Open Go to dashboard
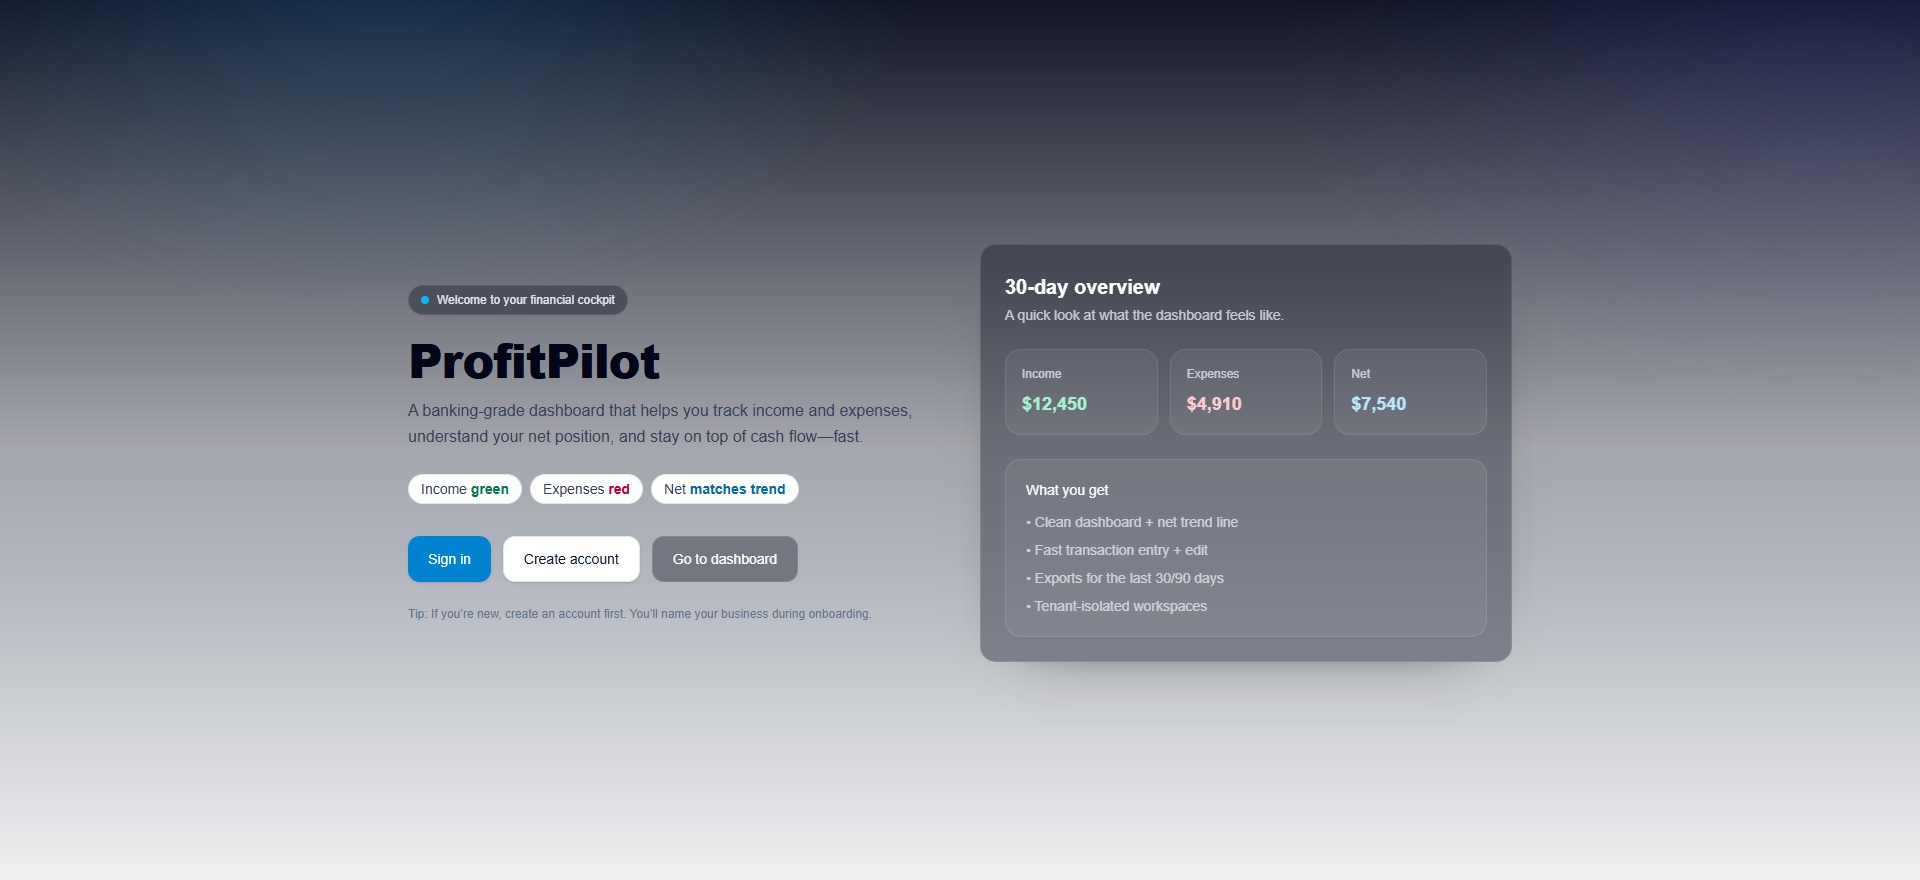This screenshot has height=880, width=1920. (x=724, y=558)
